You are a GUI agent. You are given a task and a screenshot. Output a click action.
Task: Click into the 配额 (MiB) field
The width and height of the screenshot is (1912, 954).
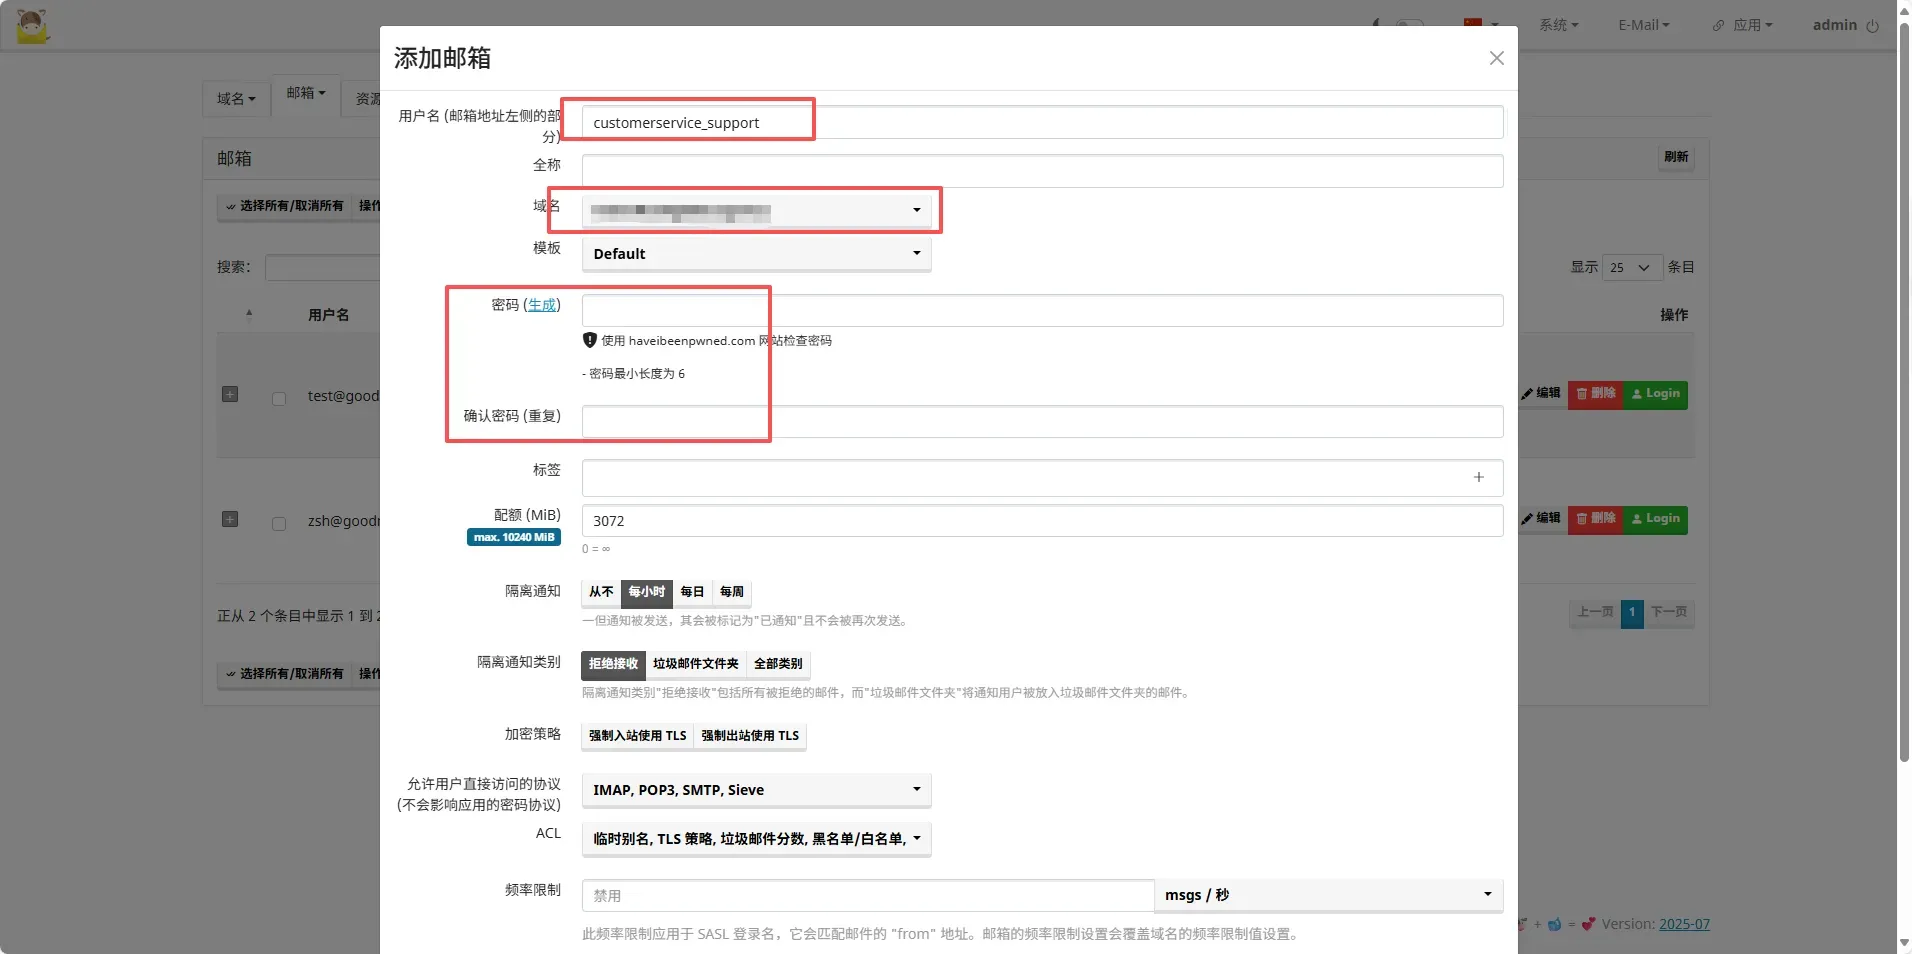click(x=1041, y=521)
